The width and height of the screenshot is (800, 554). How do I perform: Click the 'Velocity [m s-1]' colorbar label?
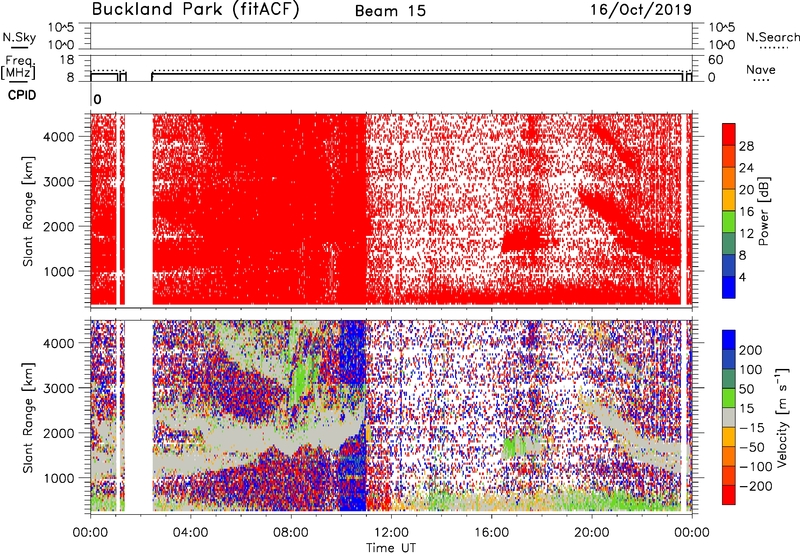(x=781, y=417)
